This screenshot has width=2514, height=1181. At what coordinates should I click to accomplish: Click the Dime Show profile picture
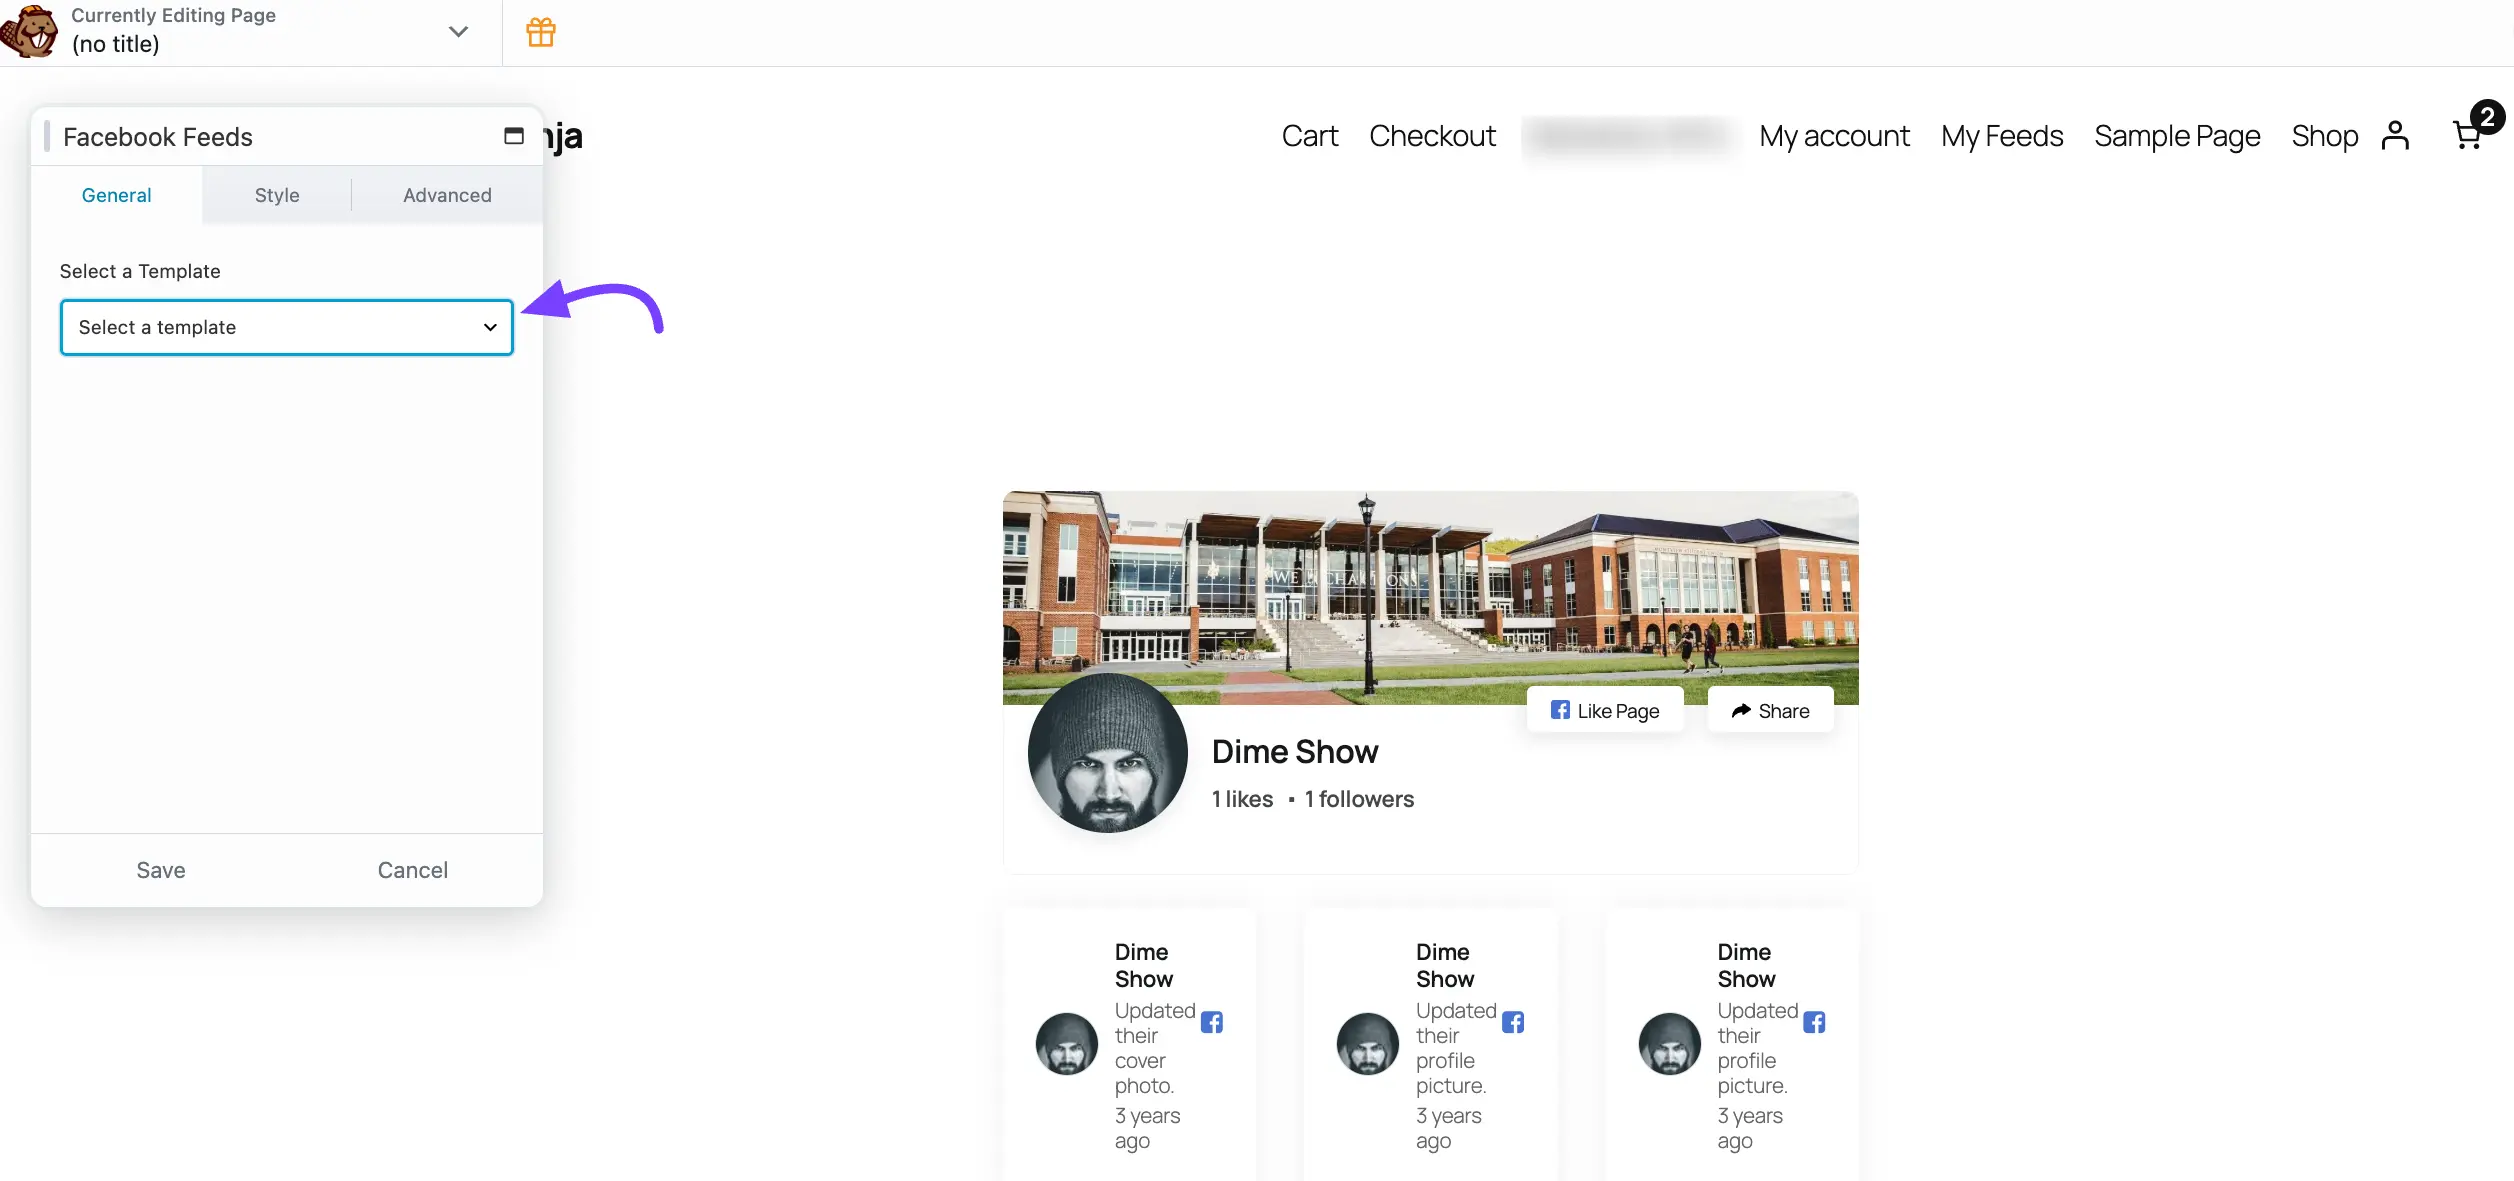[1108, 752]
